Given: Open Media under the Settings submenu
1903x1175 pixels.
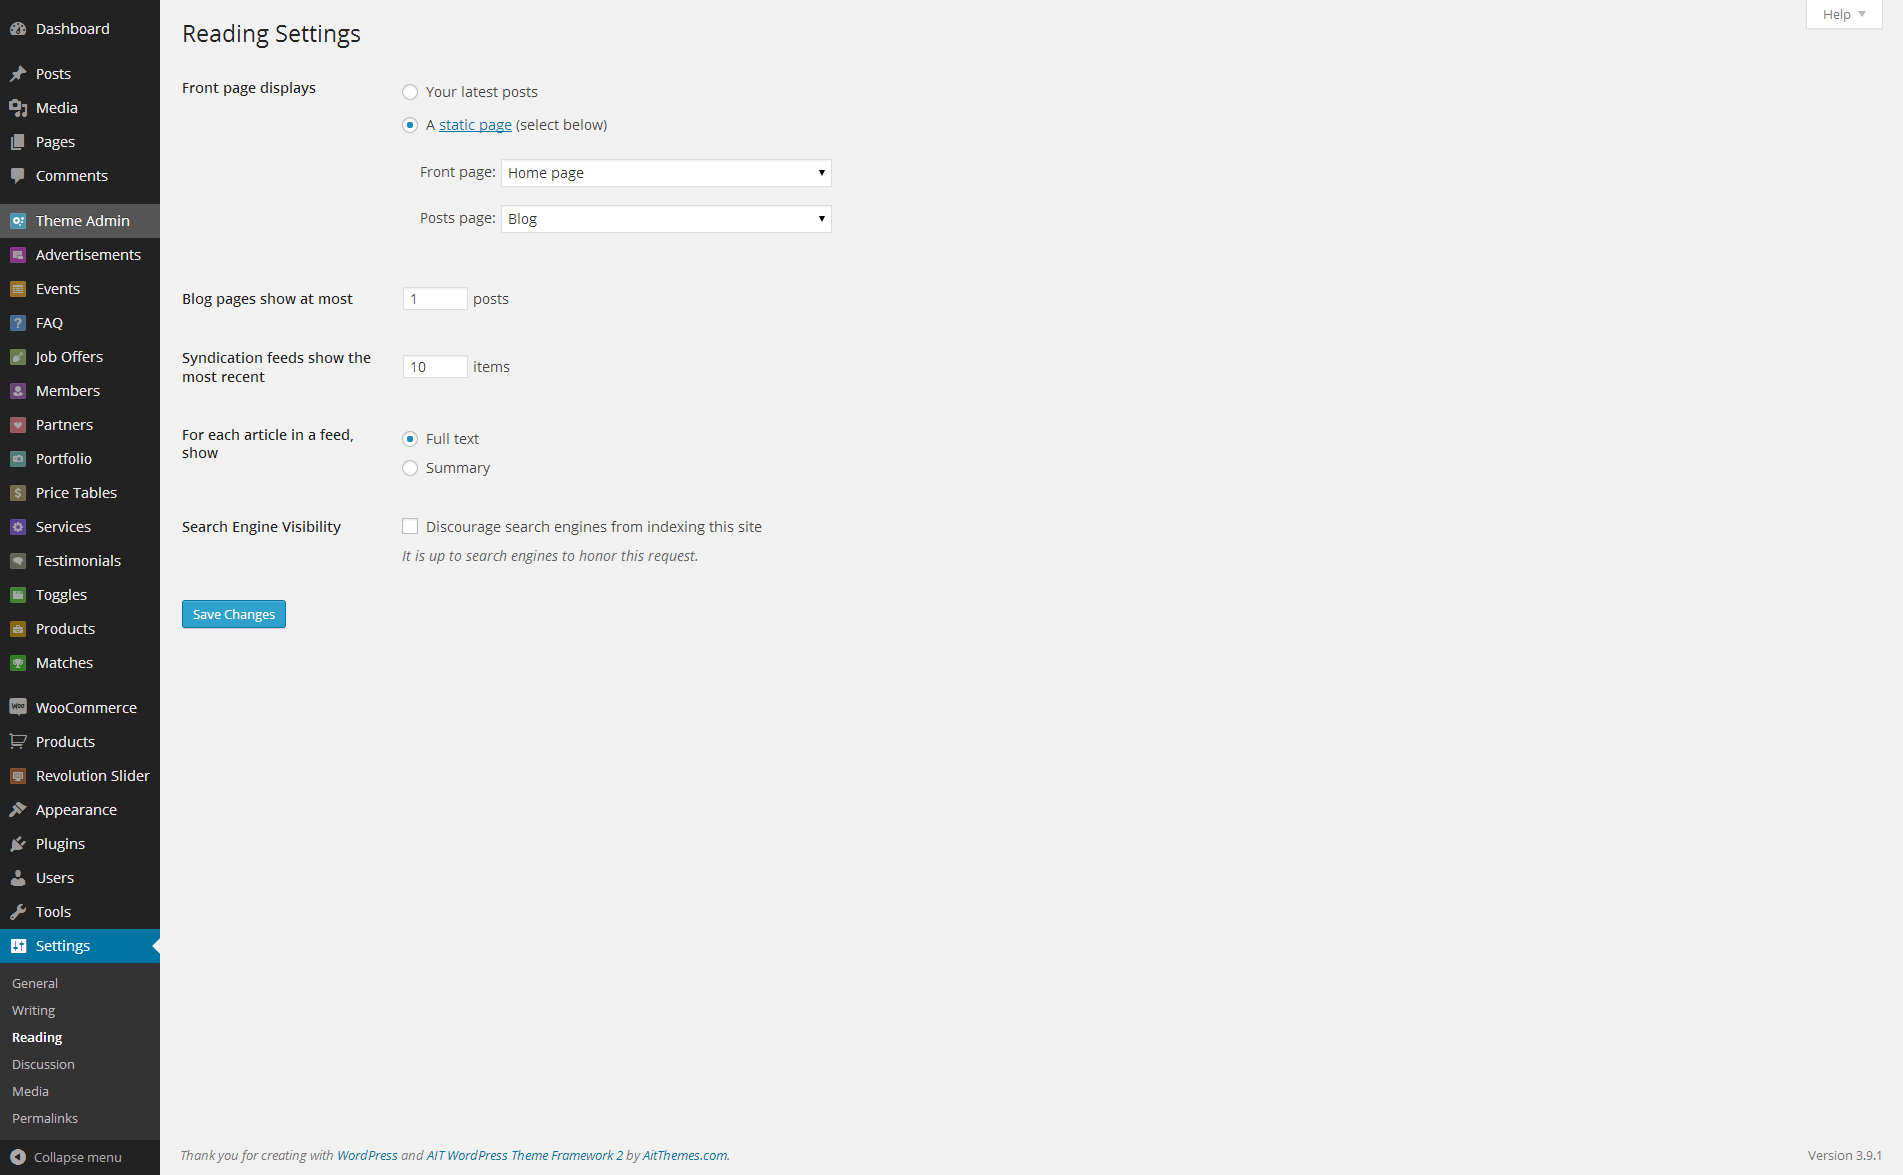Looking at the screenshot, I should (x=30, y=1092).
